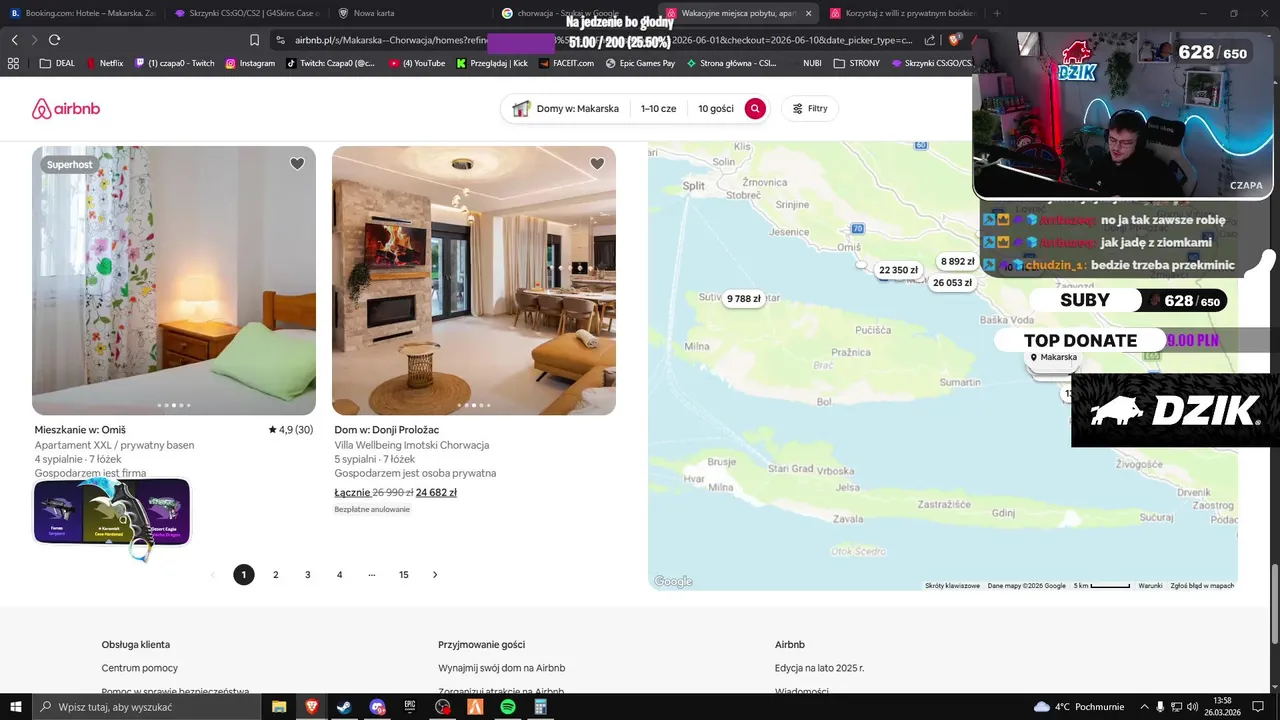Open a new browser tab with plus
The image size is (1280, 720).
[x=996, y=13]
